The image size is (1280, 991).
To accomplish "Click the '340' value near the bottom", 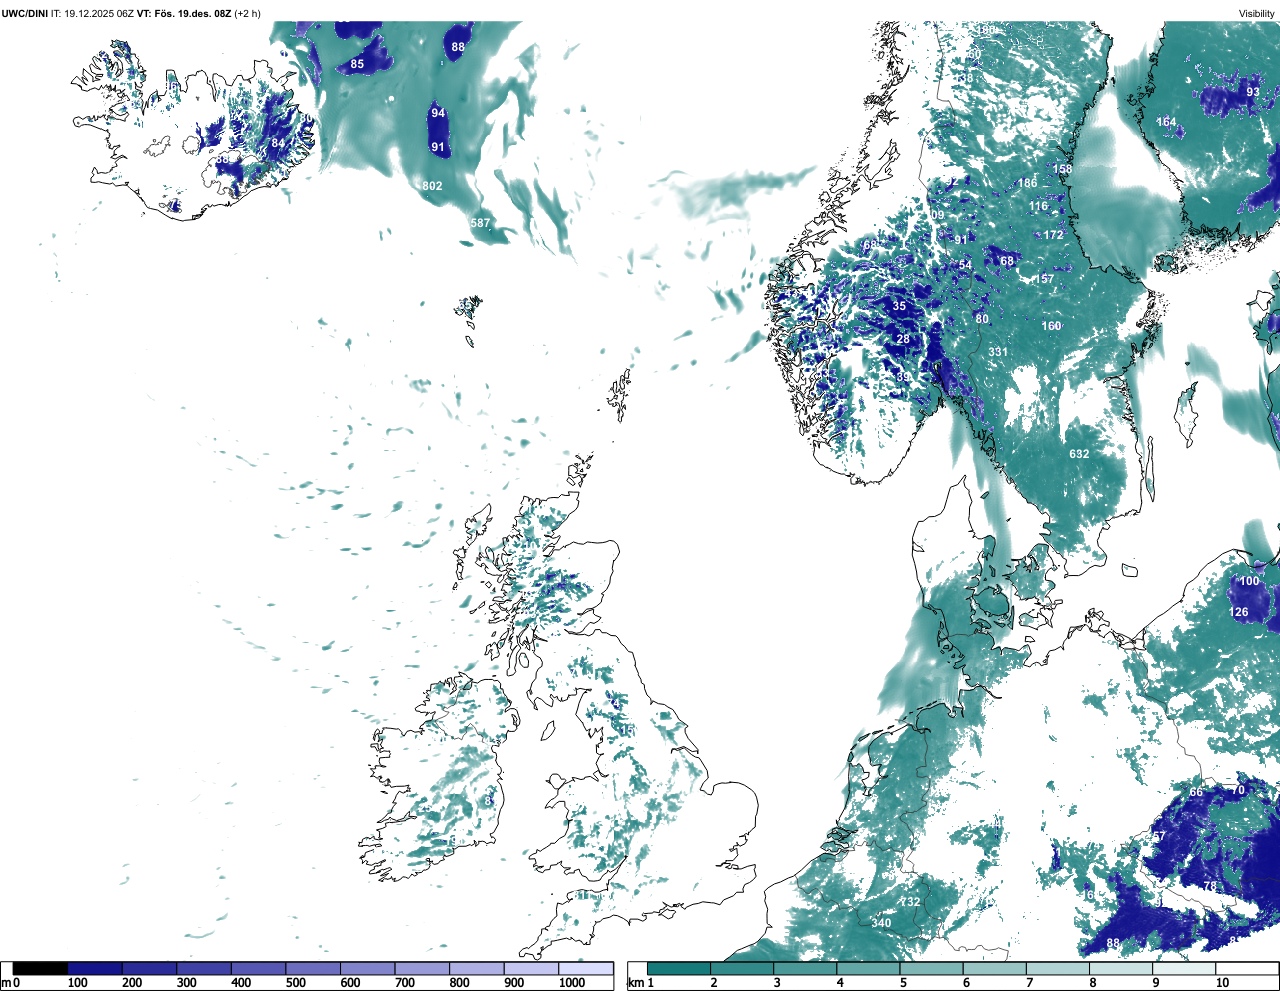I will pyautogui.click(x=881, y=923).
